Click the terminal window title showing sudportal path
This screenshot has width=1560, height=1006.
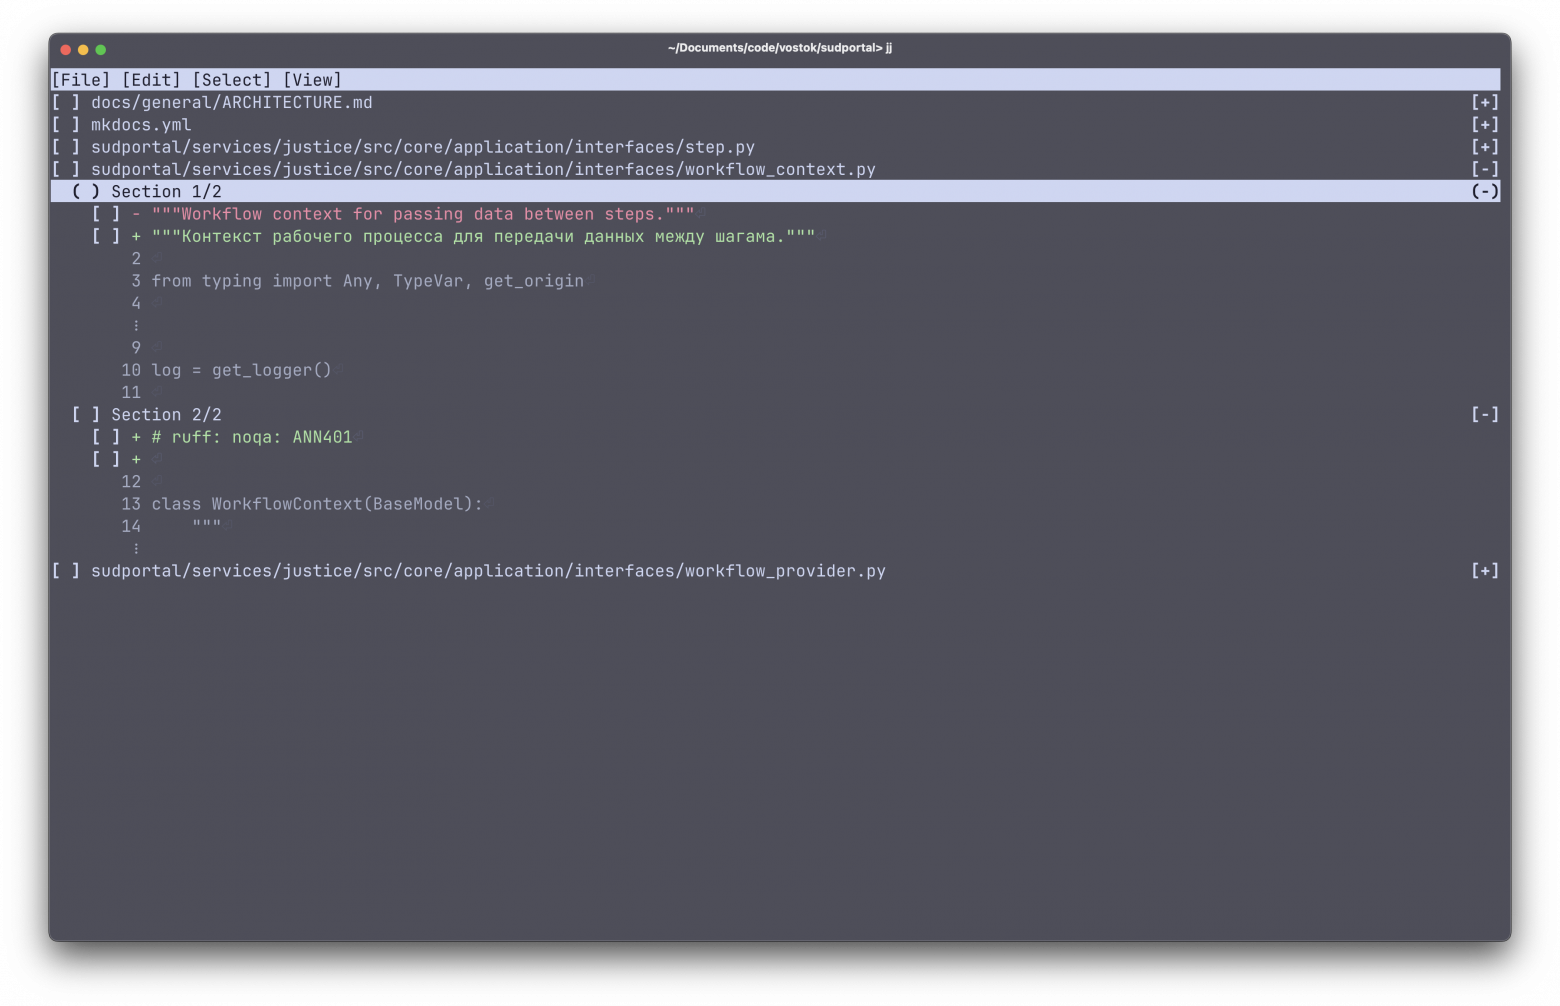click(x=780, y=48)
